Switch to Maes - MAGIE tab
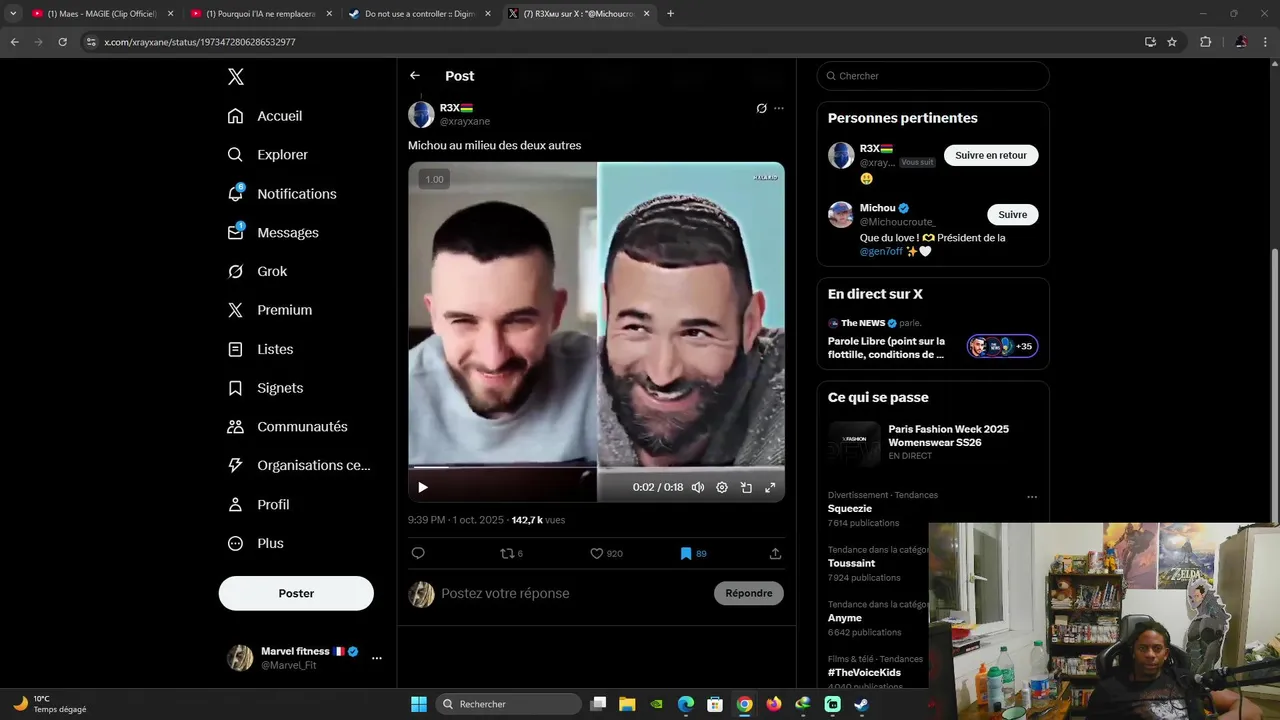This screenshot has height=720, width=1280. [x=101, y=14]
